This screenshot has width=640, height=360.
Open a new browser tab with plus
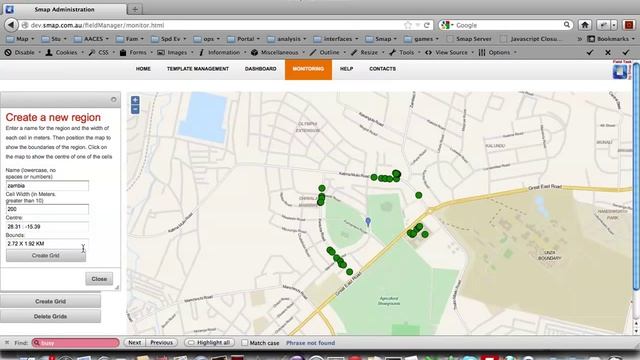coord(135,9)
